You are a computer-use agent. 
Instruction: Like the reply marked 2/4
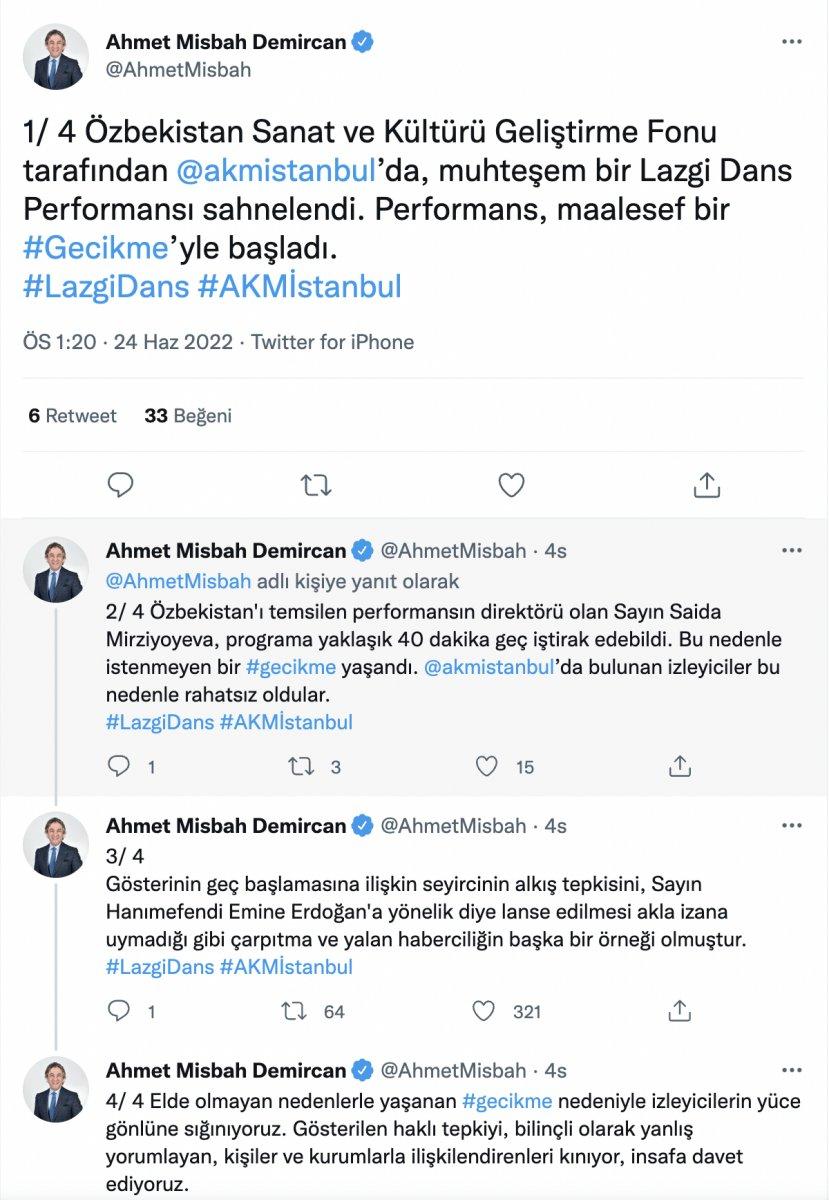(x=485, y=766)
